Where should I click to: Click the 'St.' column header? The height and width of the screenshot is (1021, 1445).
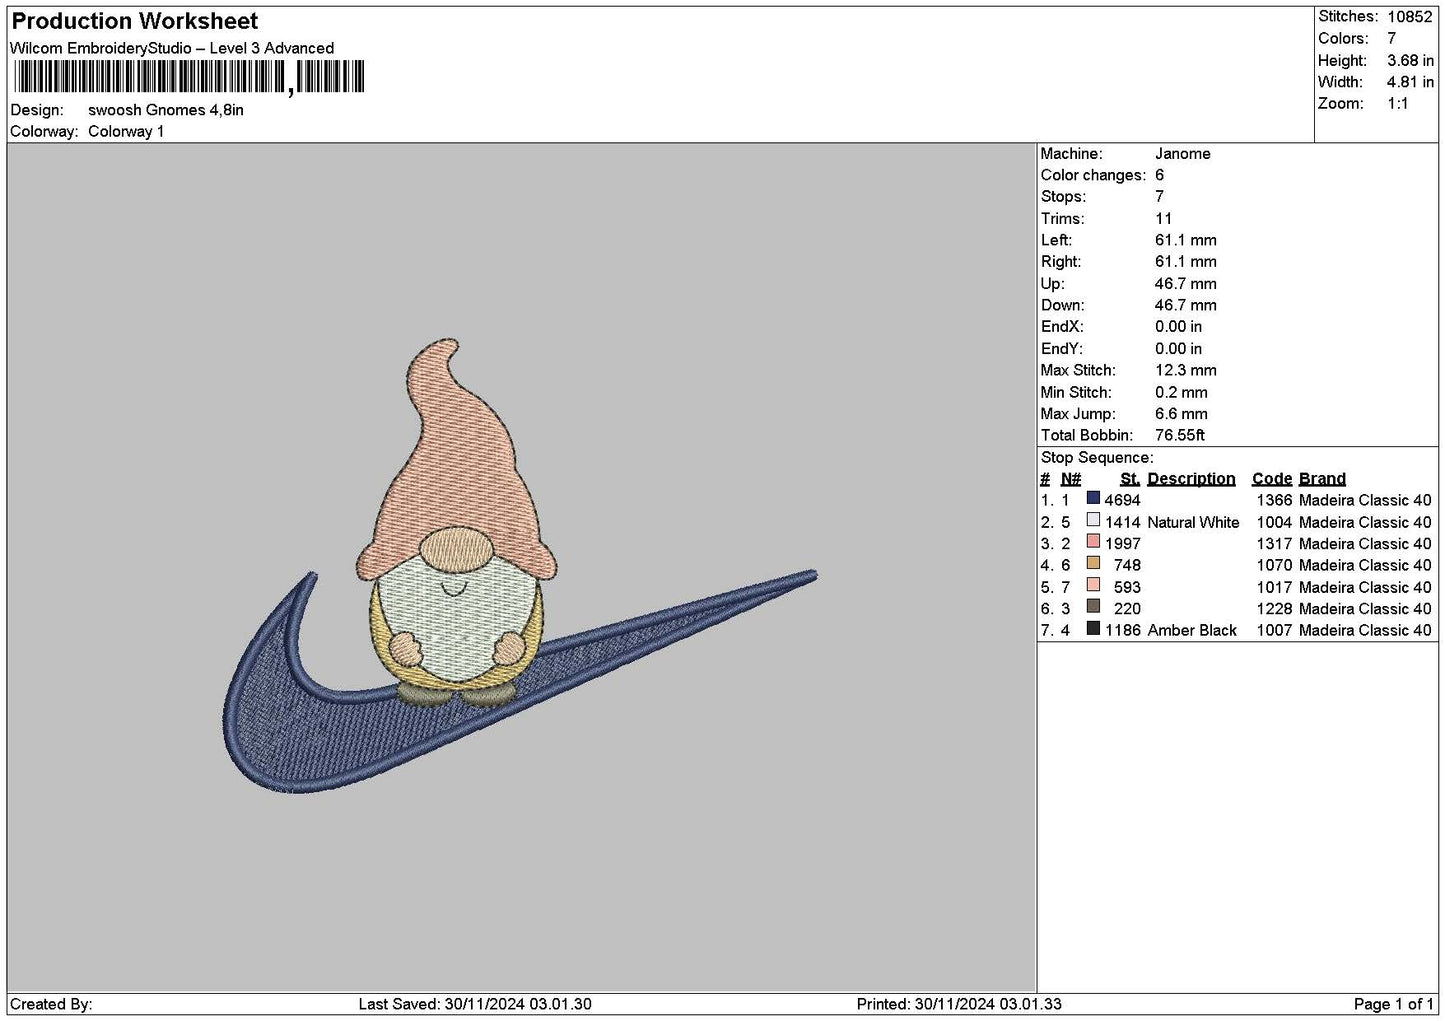coord(1130,479)
